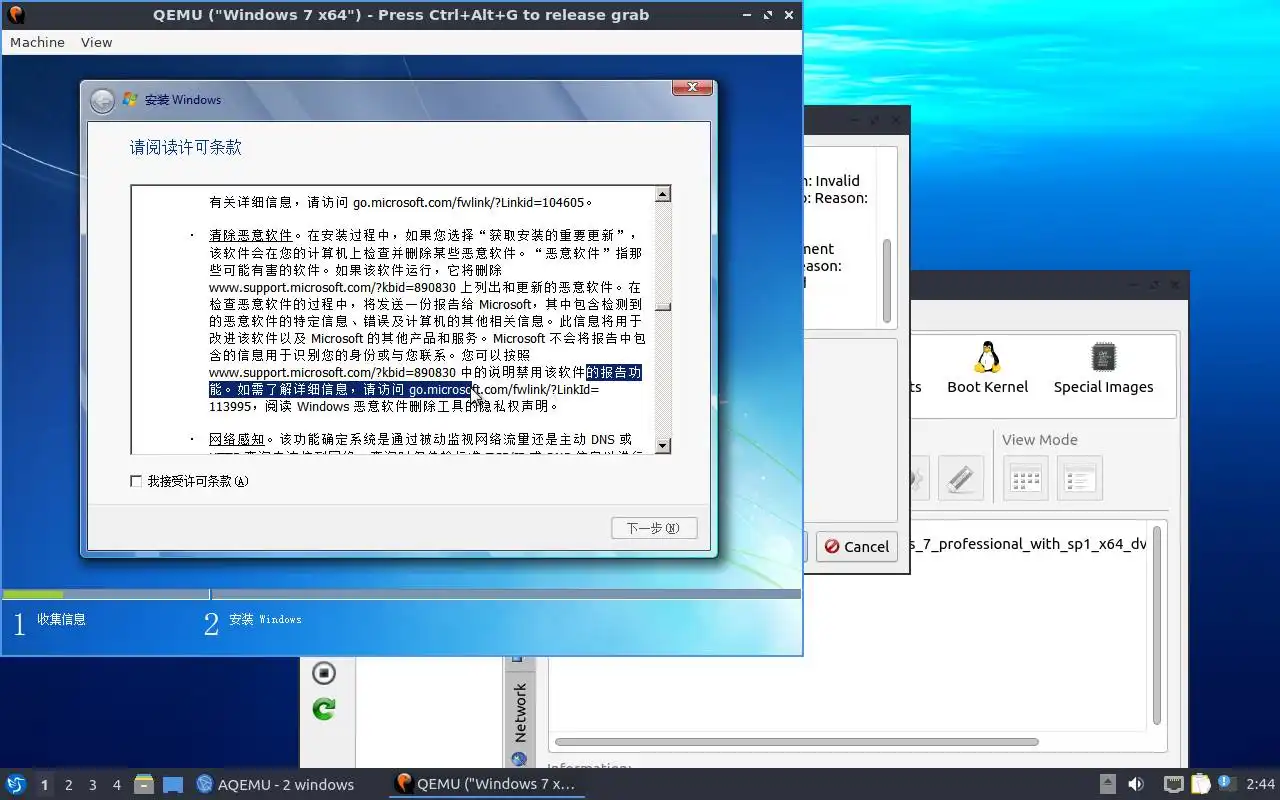Click the eraser icon in AQEMU toolbar
The image size is (1280, 800).
pos(961,478)
